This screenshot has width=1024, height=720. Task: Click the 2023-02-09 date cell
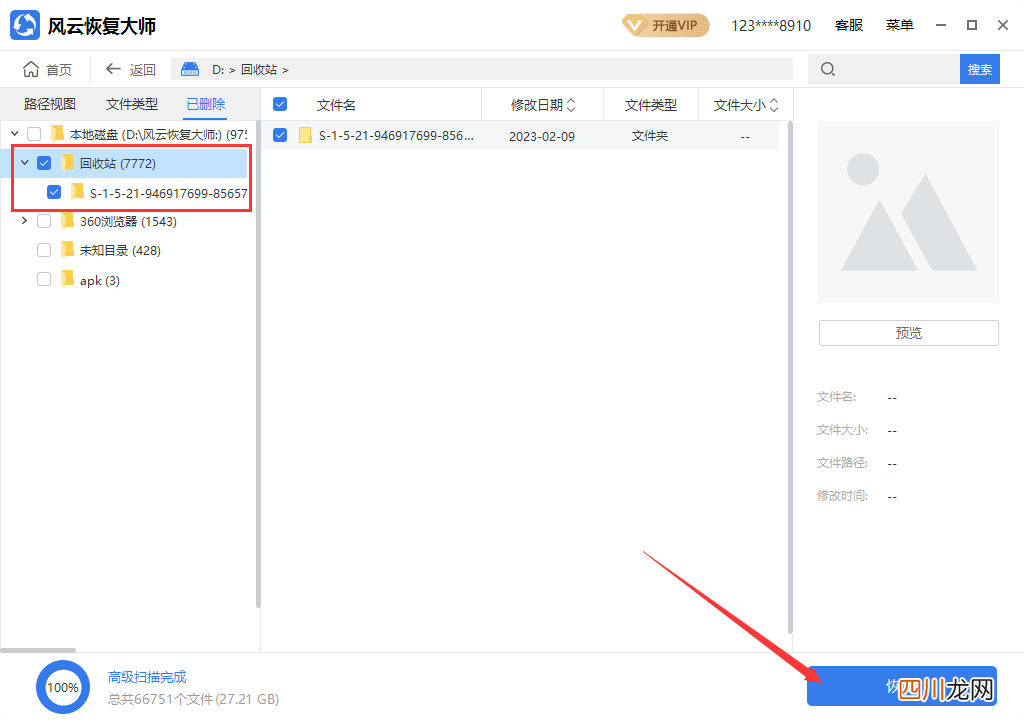tap(542, 136)
